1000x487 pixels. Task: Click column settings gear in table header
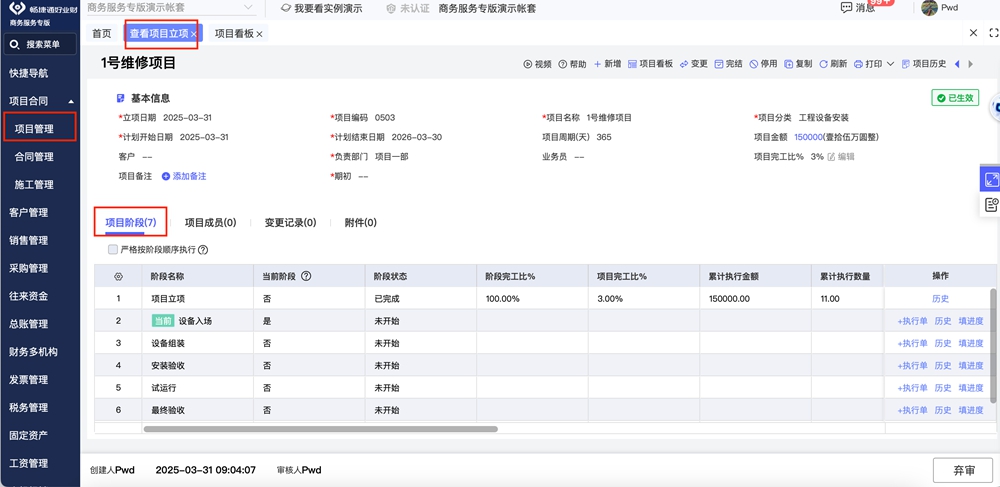coord(118,276)
